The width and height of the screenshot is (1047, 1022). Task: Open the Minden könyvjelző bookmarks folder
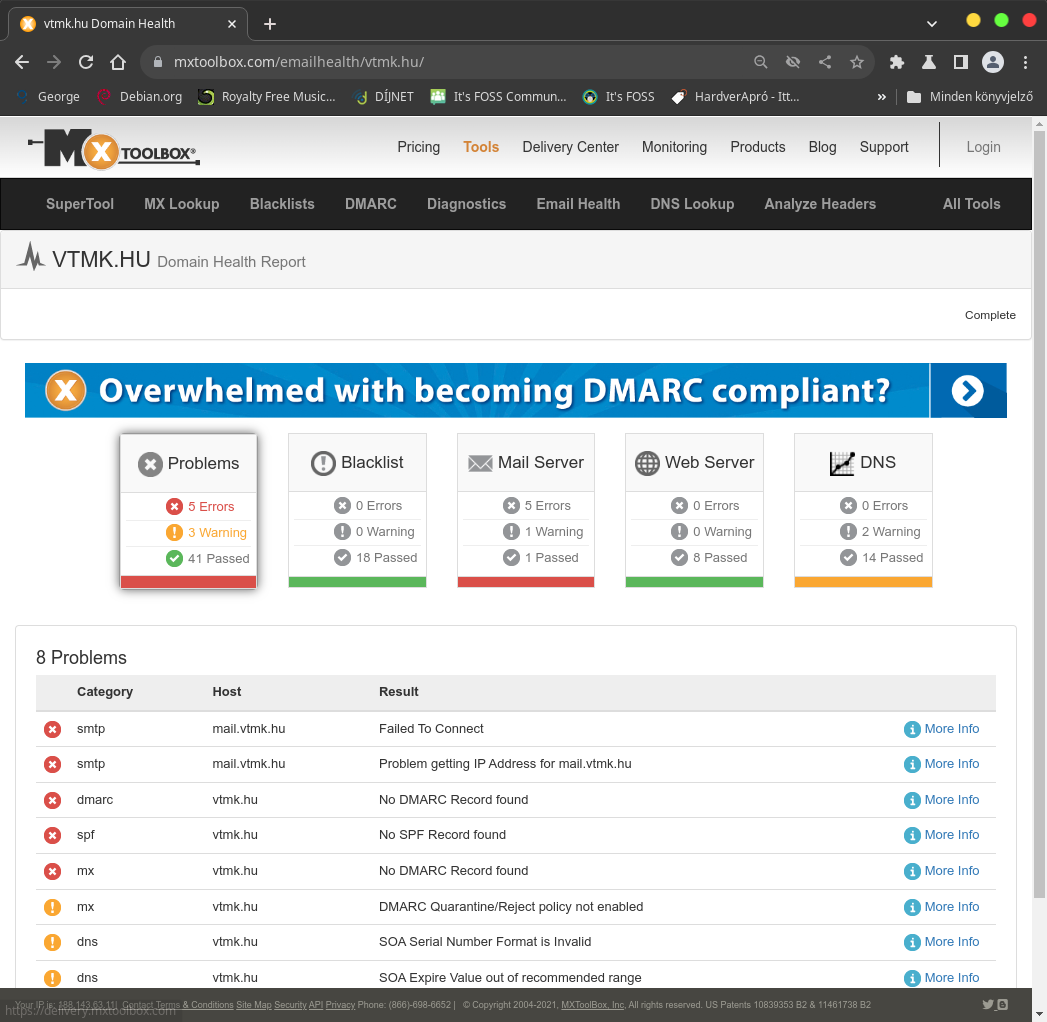(x=970, y=97)
